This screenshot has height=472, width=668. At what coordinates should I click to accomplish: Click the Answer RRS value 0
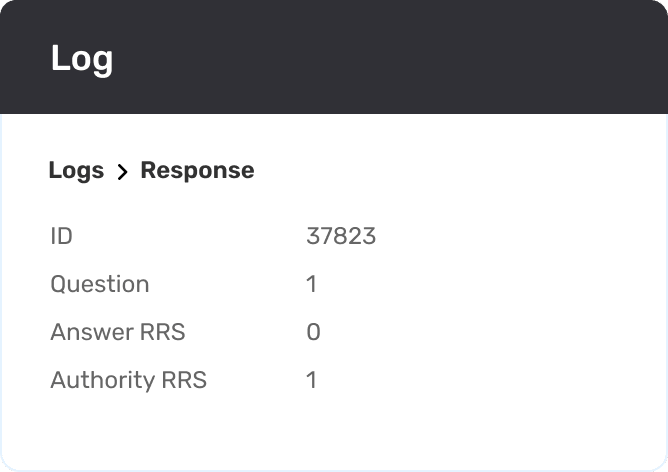point(313,332)
